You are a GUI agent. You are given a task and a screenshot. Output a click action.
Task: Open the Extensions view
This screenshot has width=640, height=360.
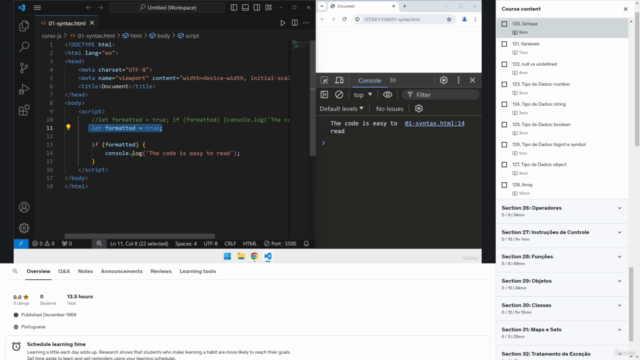pos(24,110)
